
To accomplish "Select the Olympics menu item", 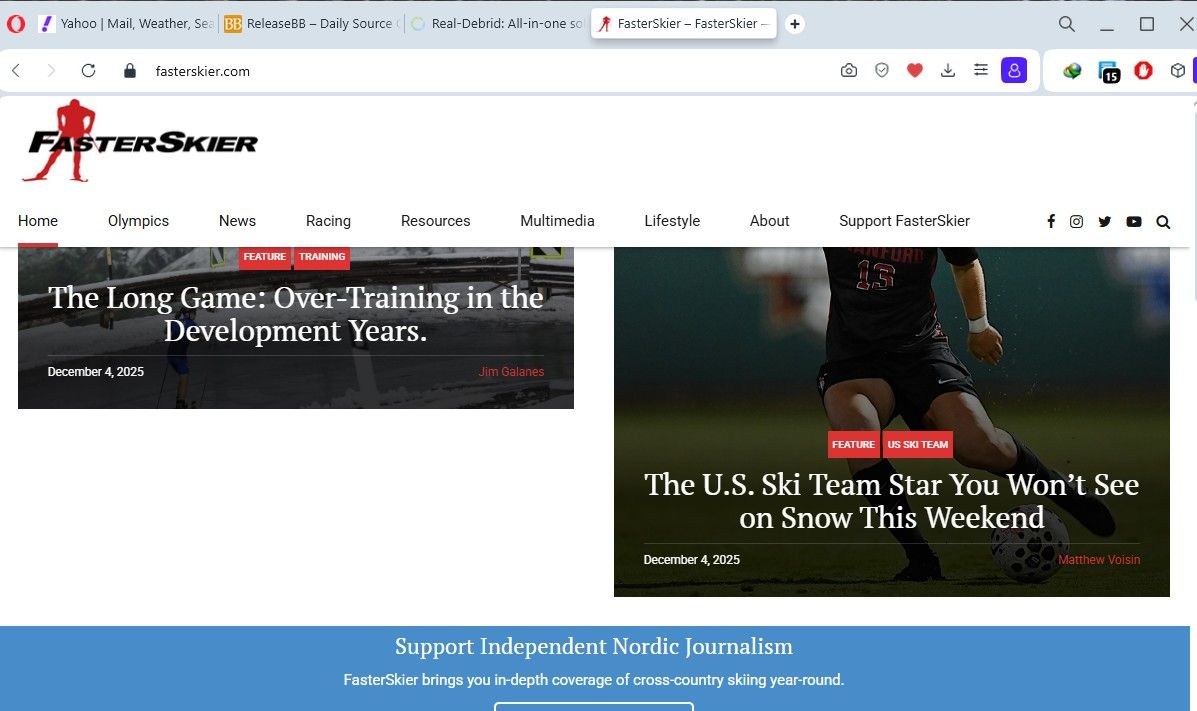I will point(138,221).
